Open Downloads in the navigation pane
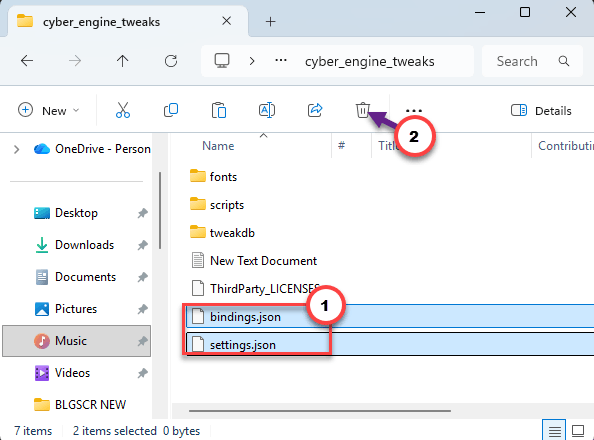The width and height of the screenshot is (594, 440). point(84,245)
